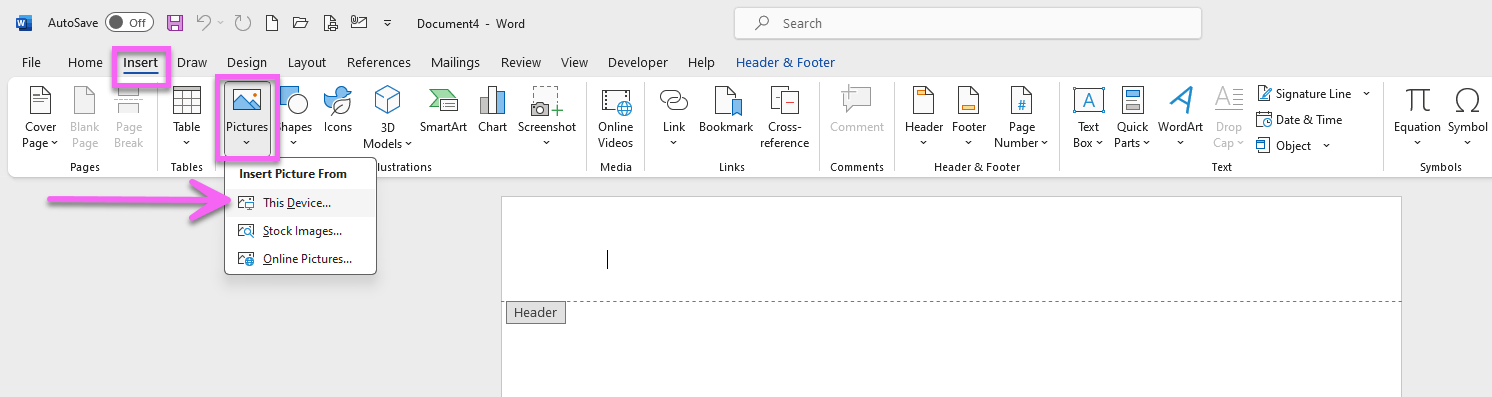This screenshot has height=397, width=1492.
Task: Click the Search box
Action: point(968,23)
